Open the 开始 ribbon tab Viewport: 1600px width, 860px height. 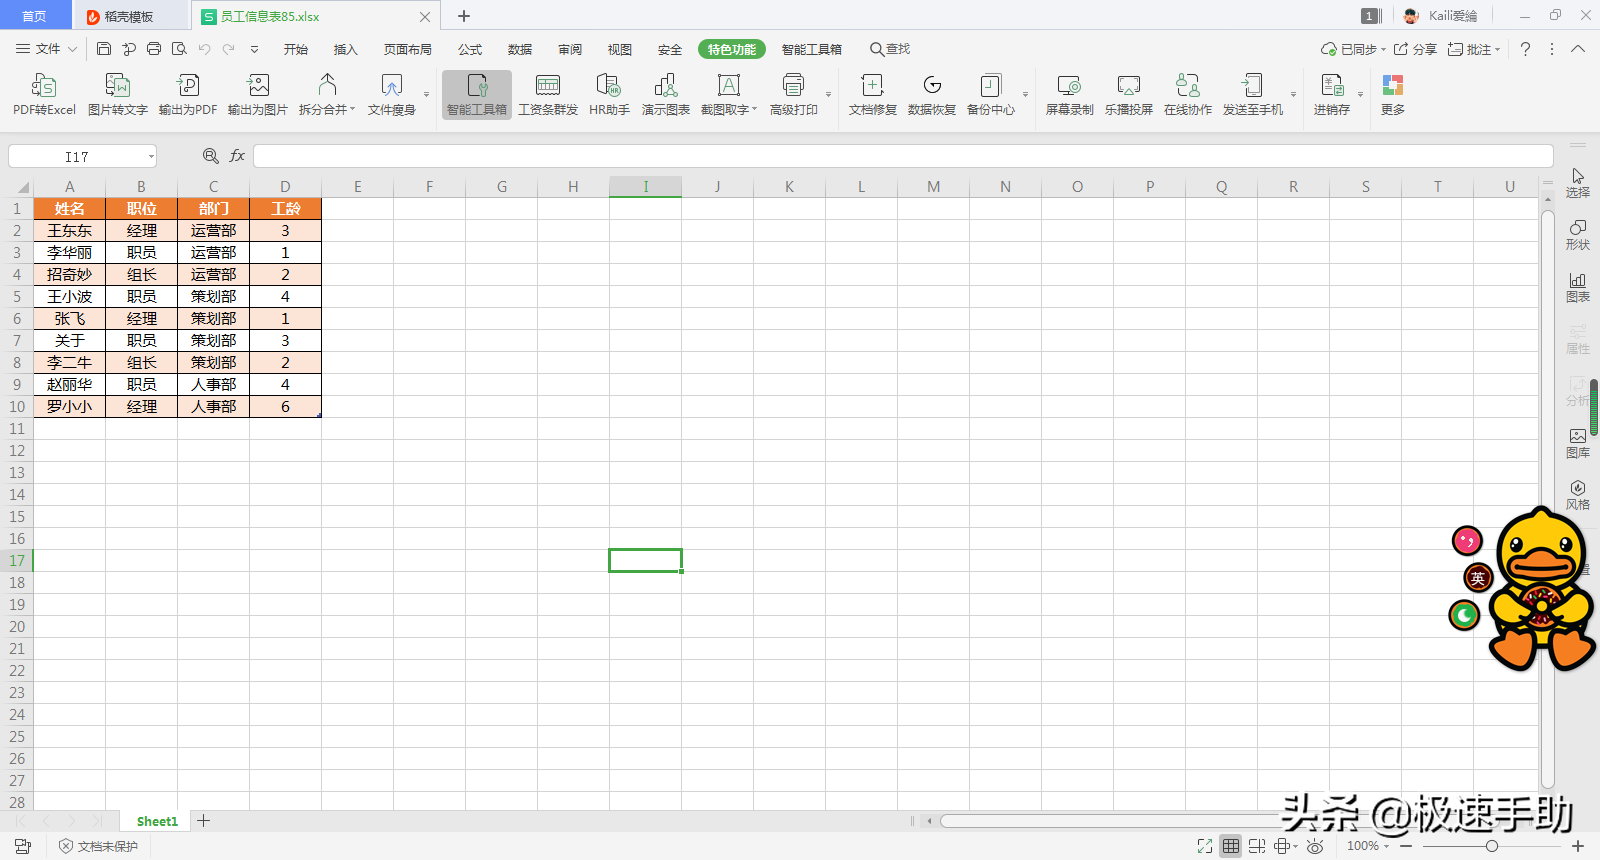(296, 49)
